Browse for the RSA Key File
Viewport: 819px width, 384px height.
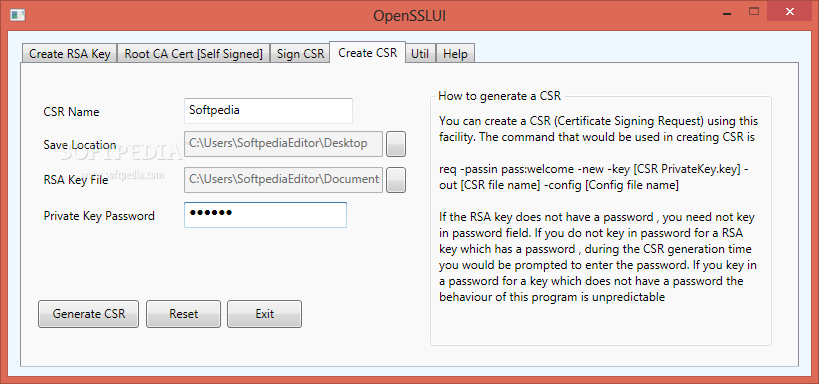pyautogui.click(x=396, y=180)
